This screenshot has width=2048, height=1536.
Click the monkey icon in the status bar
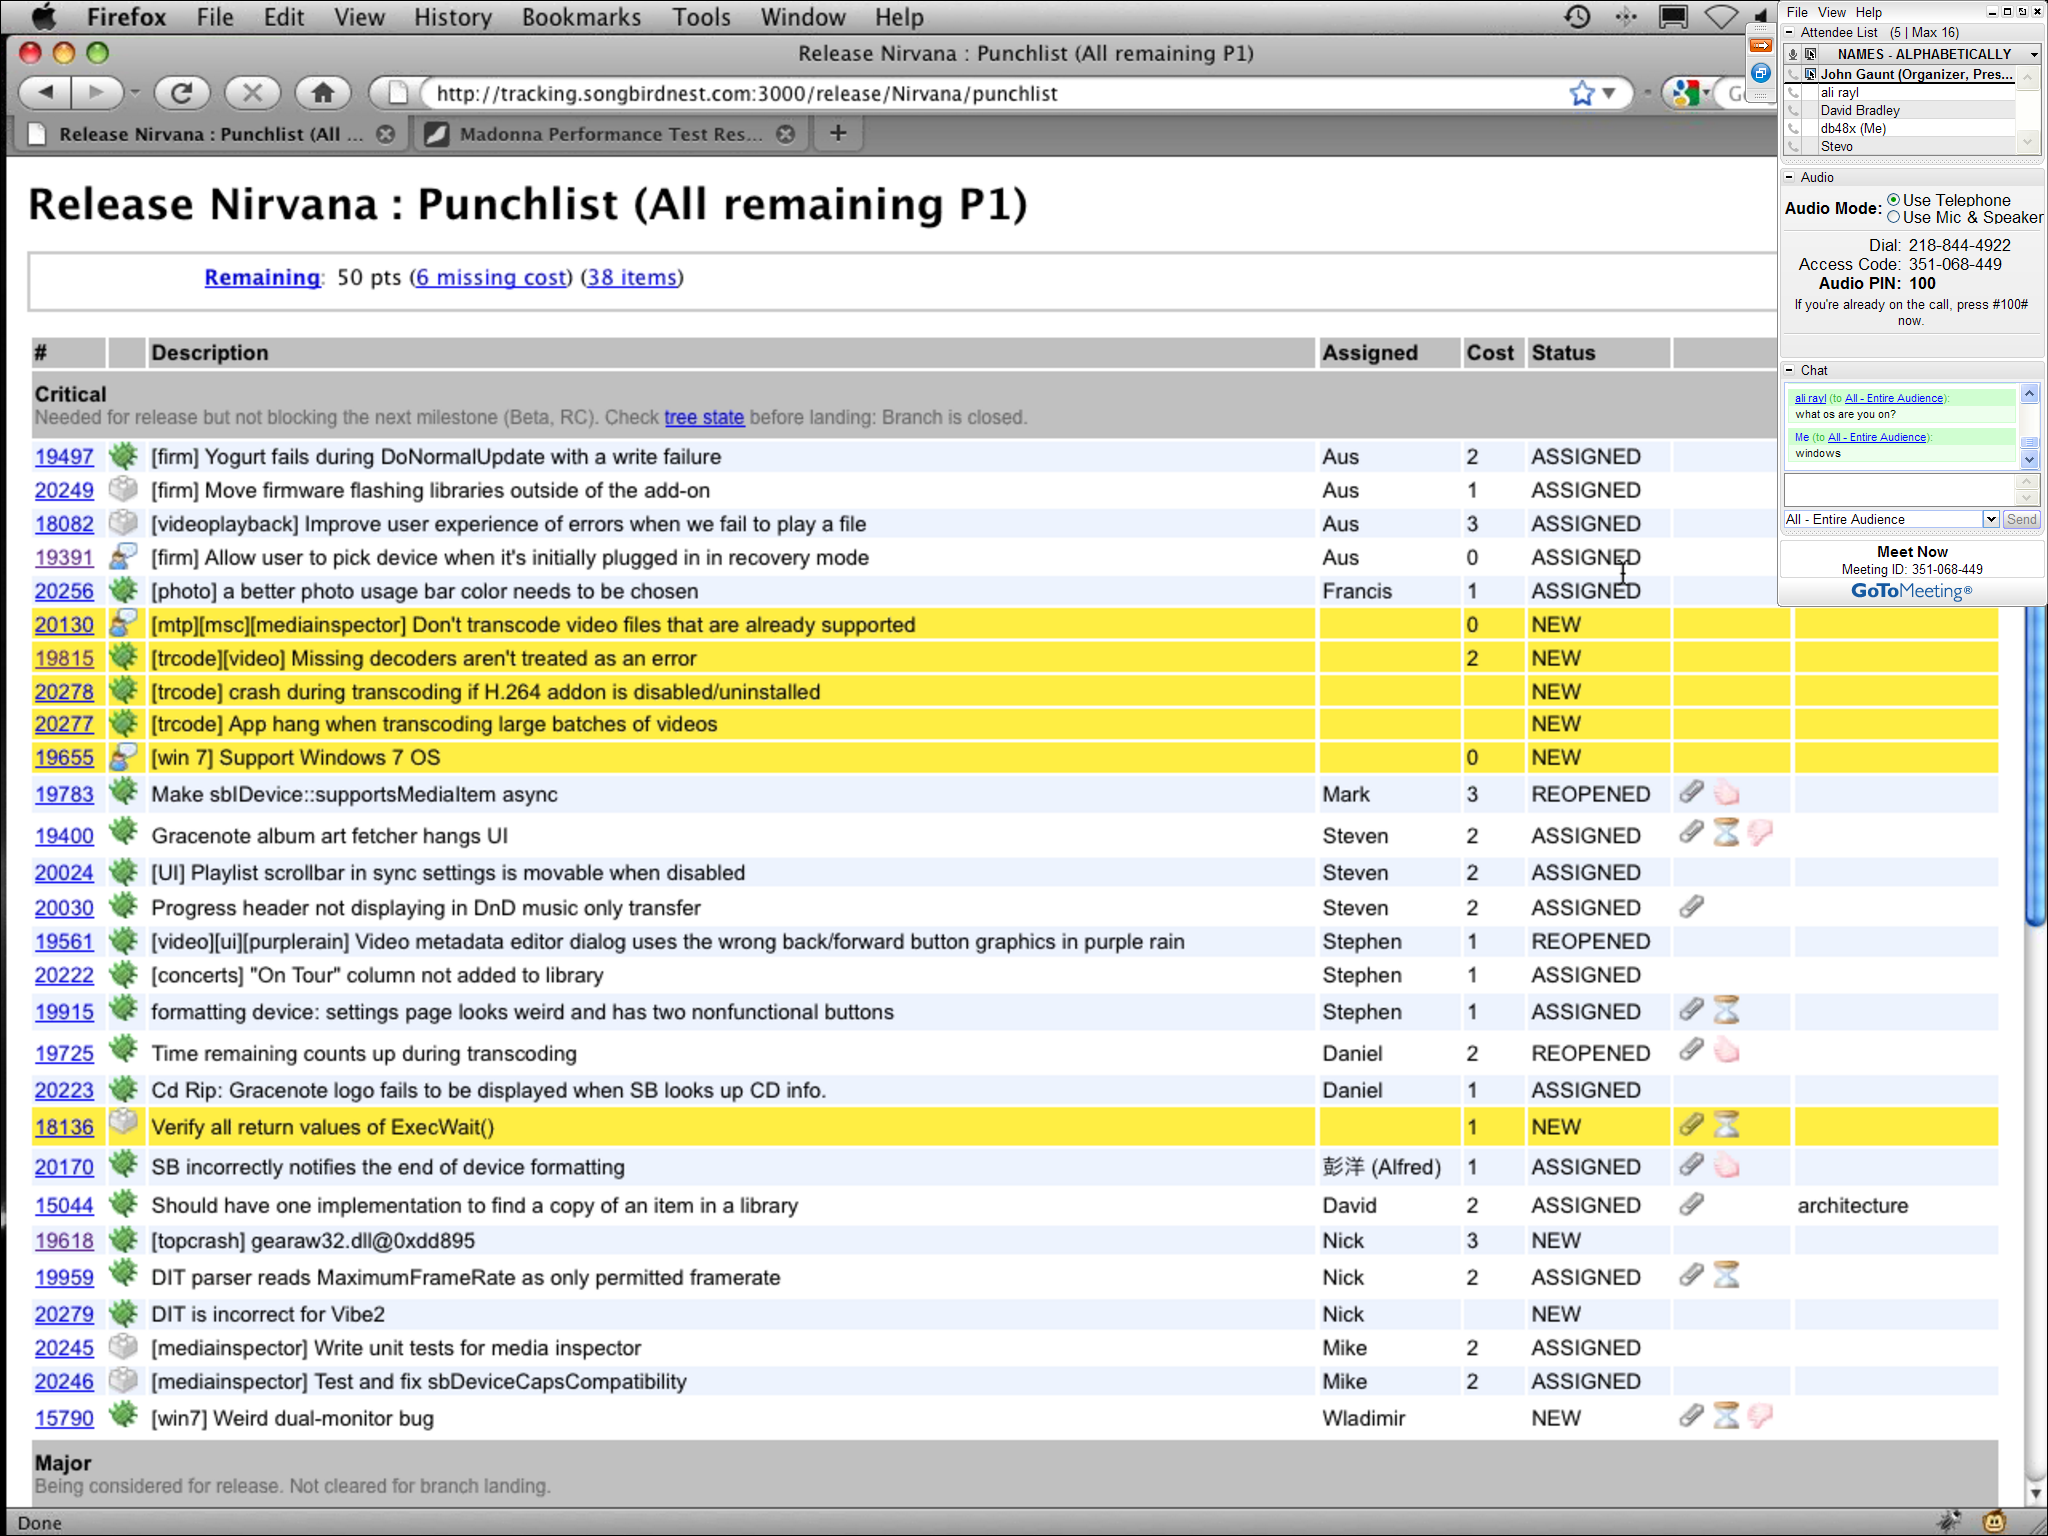[x=1994, y=1522]
